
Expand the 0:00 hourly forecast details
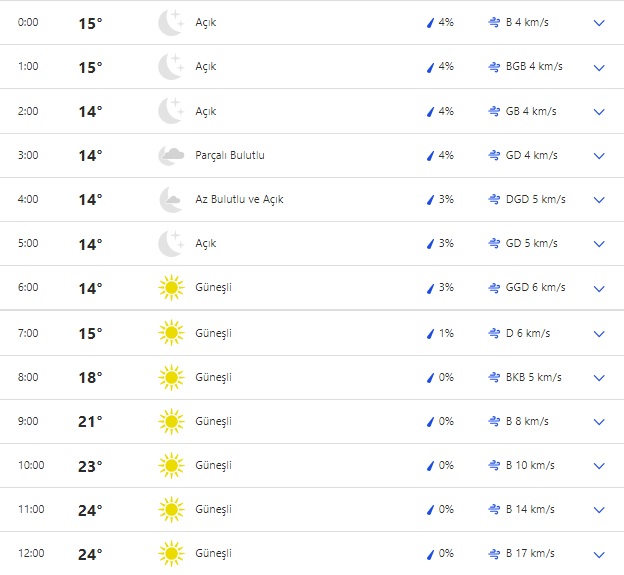[599, 23]
